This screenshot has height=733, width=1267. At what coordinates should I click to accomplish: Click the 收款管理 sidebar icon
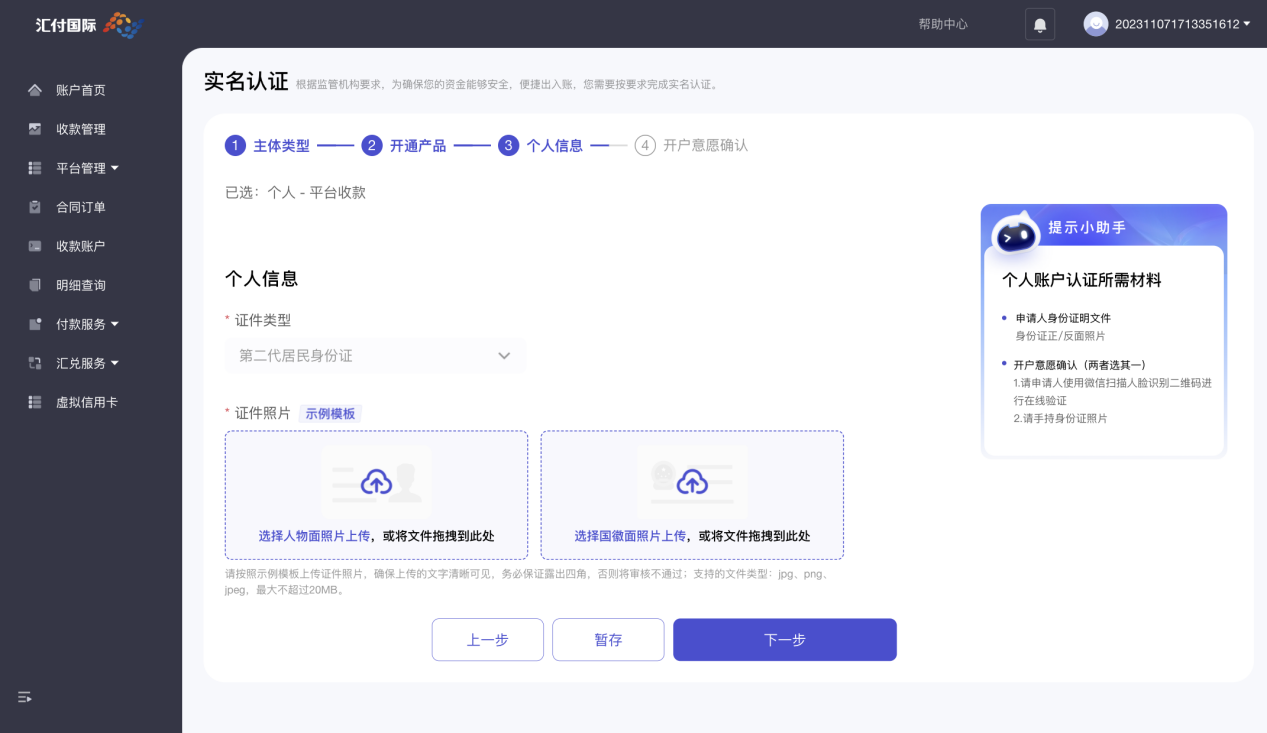(35, 129)
